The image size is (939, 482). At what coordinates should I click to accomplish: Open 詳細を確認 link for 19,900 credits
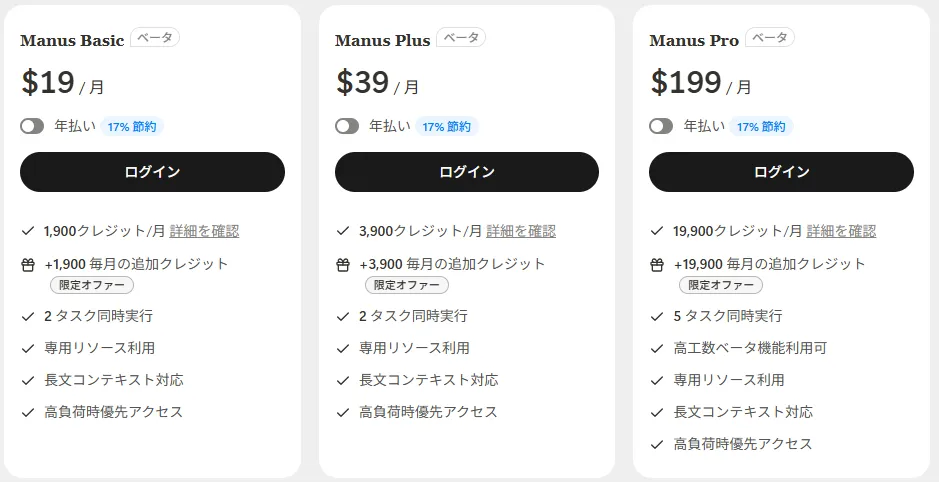(x=841, y=231)
